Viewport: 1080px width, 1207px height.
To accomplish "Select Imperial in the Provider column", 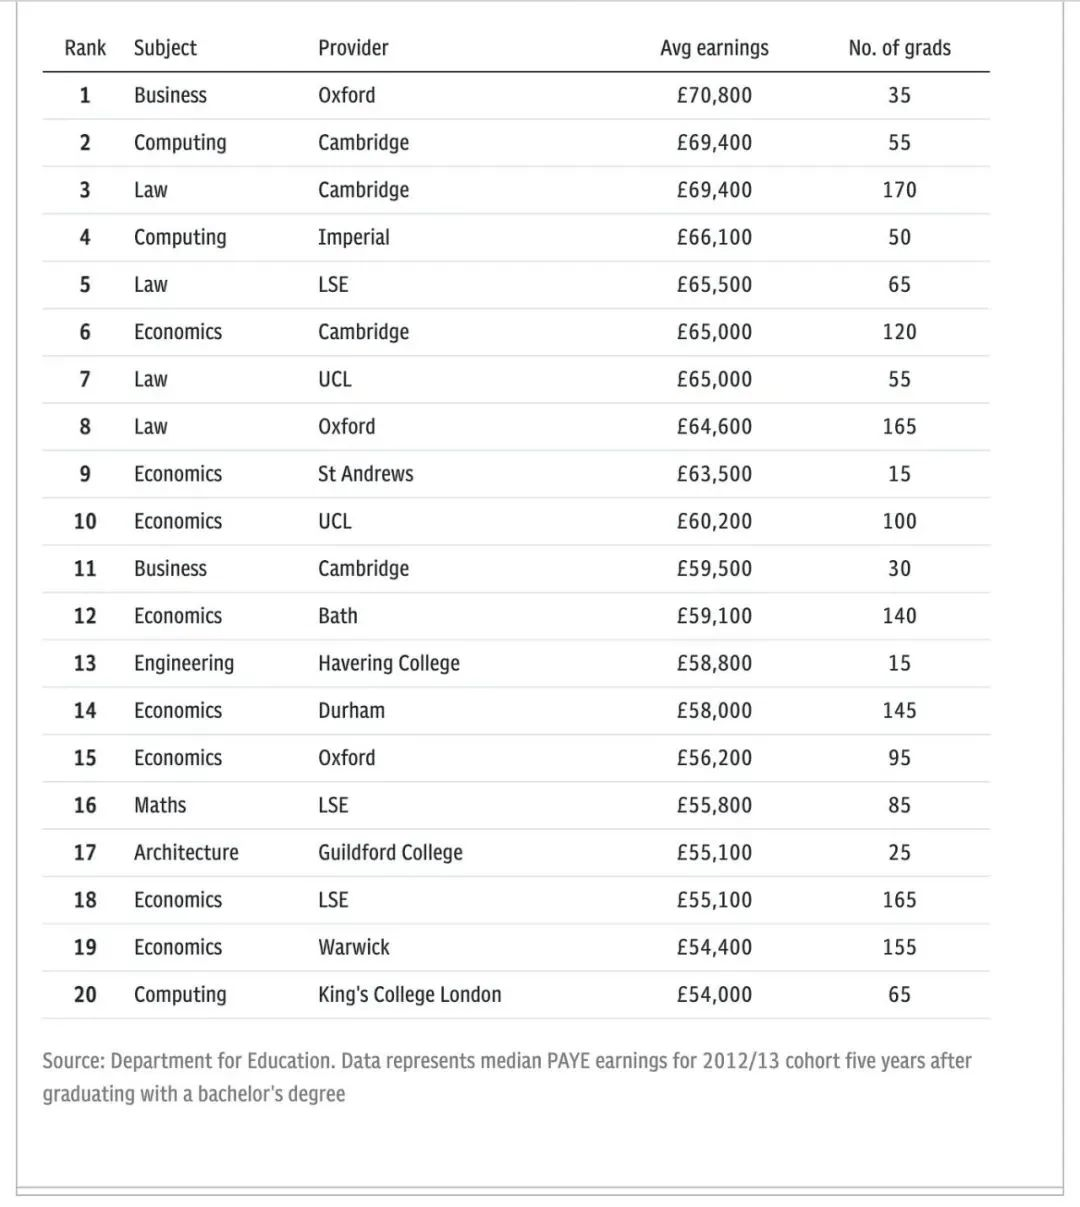I will pyautogui.click(x=354, y=237).
